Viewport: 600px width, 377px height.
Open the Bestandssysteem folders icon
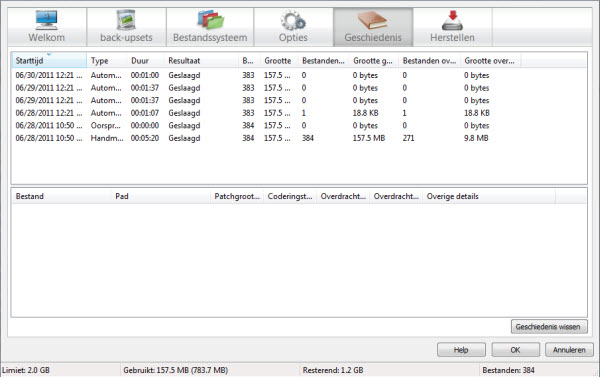pyautogui.click(x=210, y=20)
